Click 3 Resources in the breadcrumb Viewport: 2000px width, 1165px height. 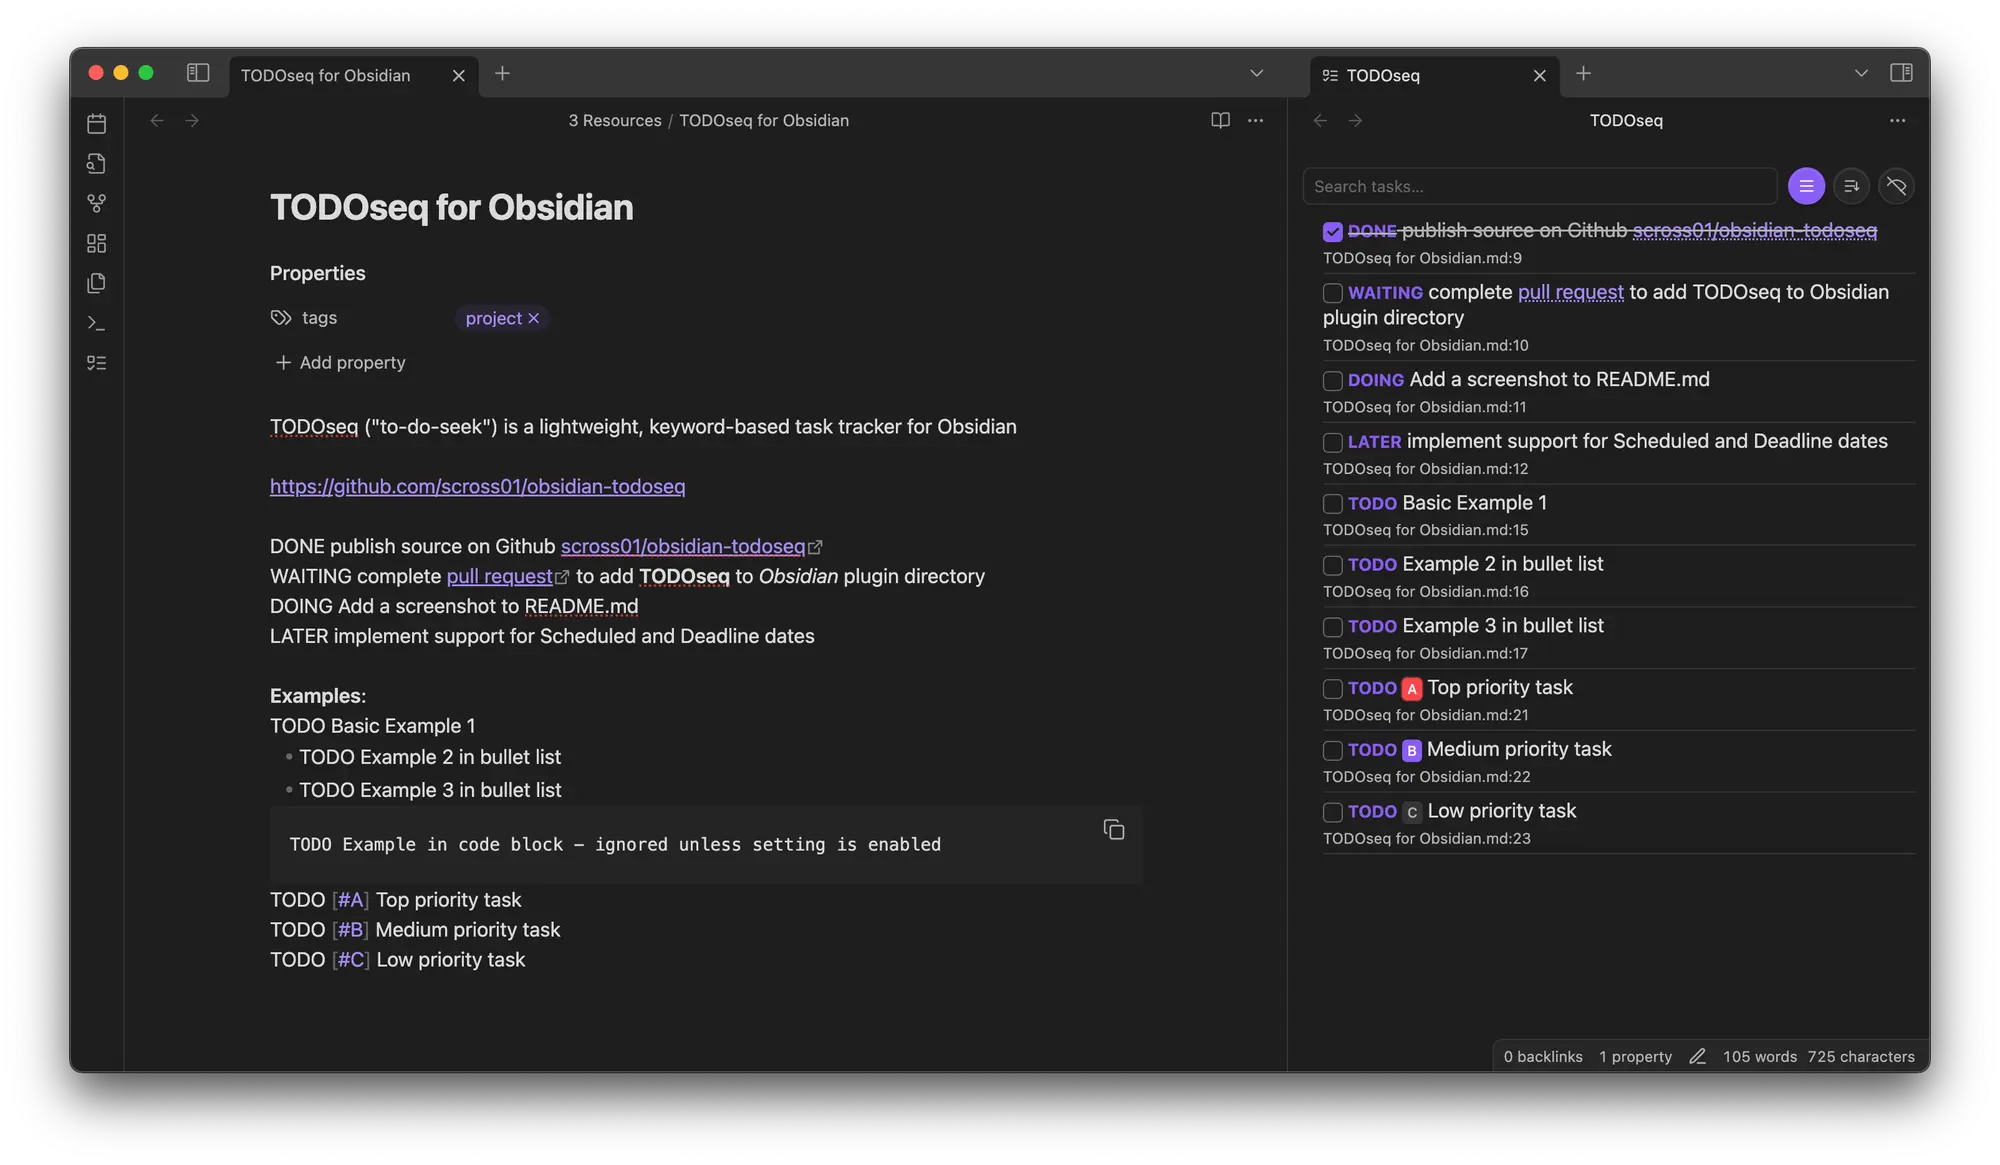(x=615, y=121)
